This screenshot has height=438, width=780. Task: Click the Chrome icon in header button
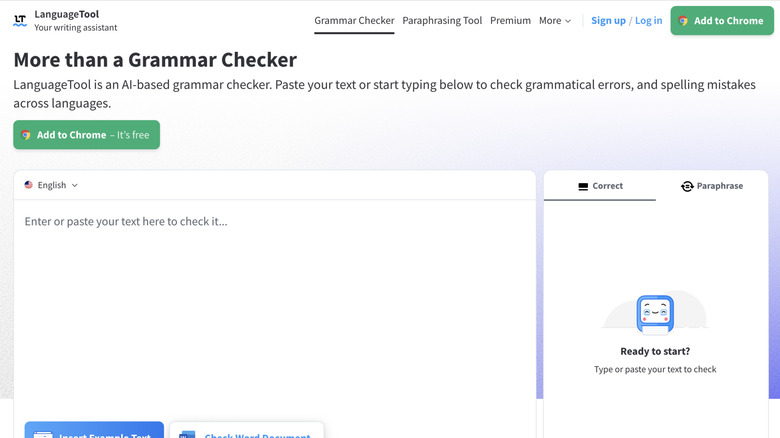[x=684, y=21]
